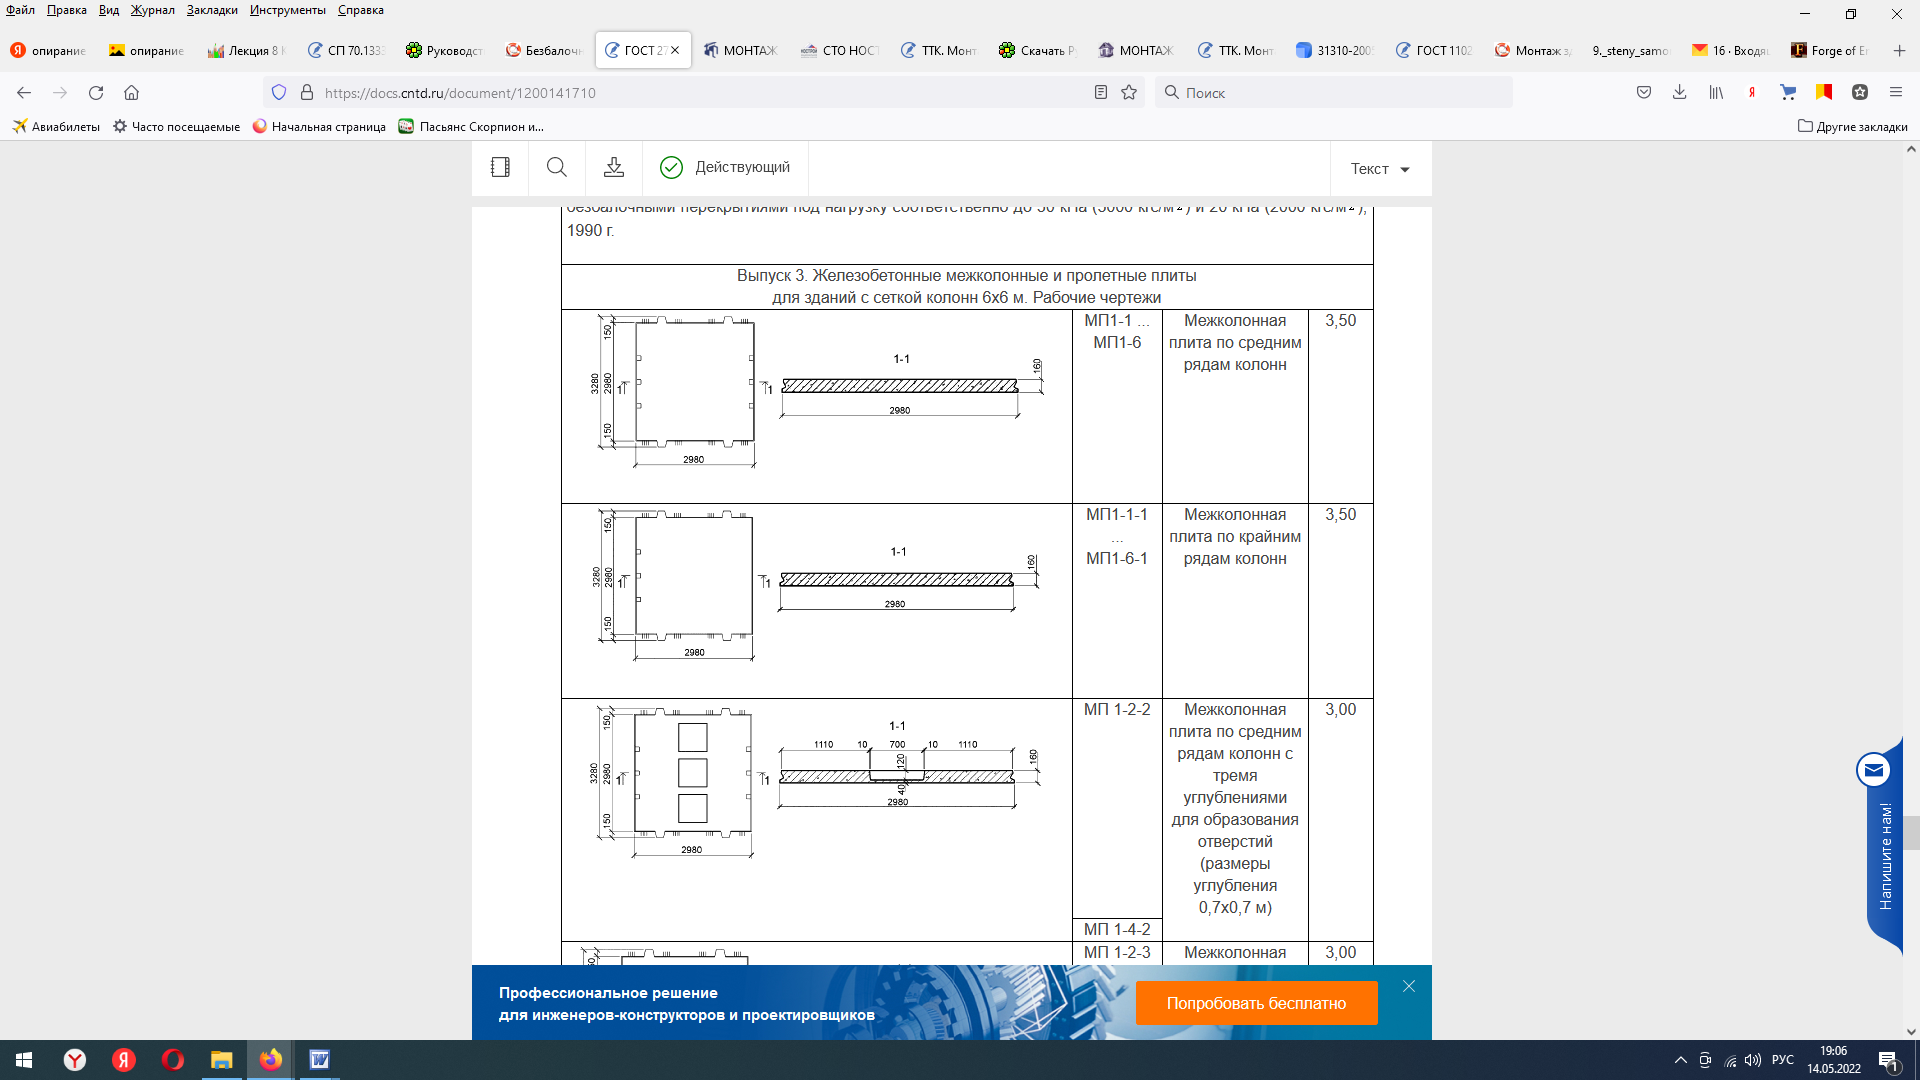Open the browser home page

pos(131,92)
